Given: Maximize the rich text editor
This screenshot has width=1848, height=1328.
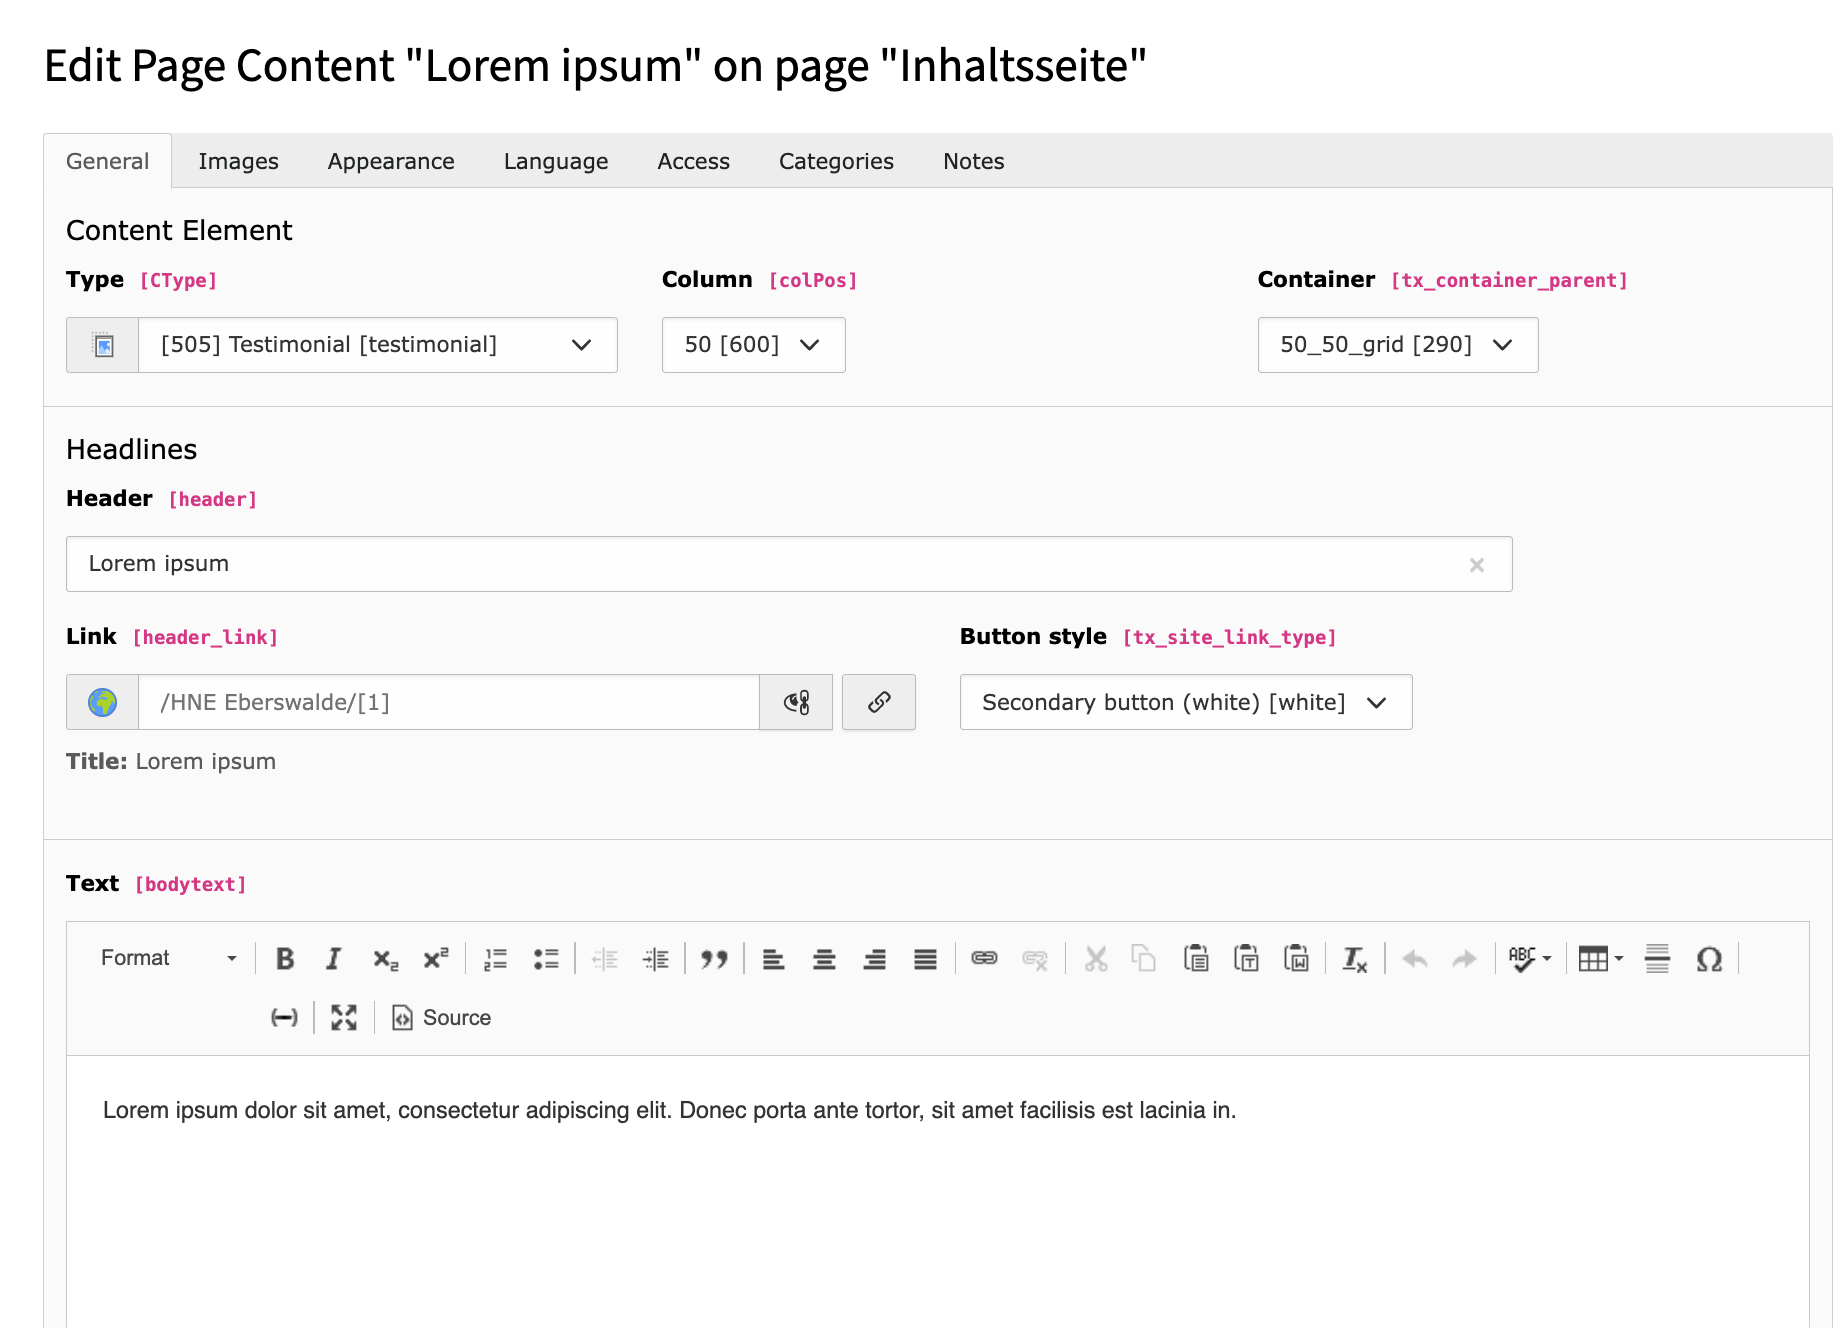Looking at the screenshot, I should click(x=344, y=1018).
